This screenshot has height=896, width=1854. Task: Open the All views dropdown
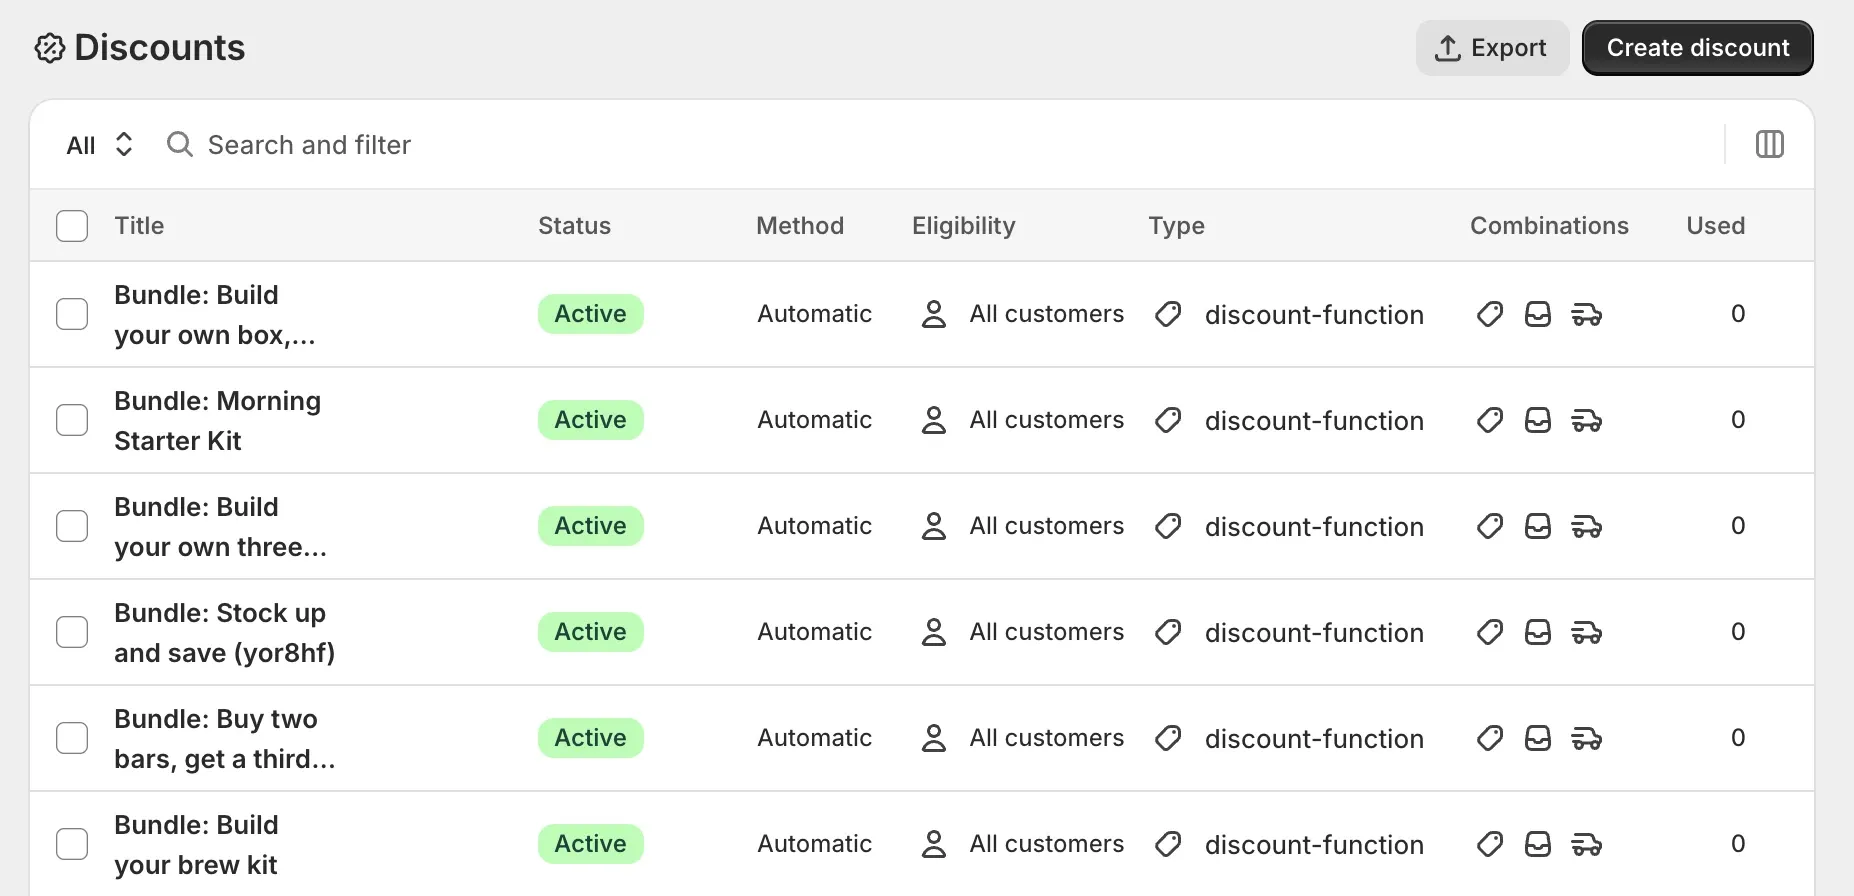[x=99, y=145]
